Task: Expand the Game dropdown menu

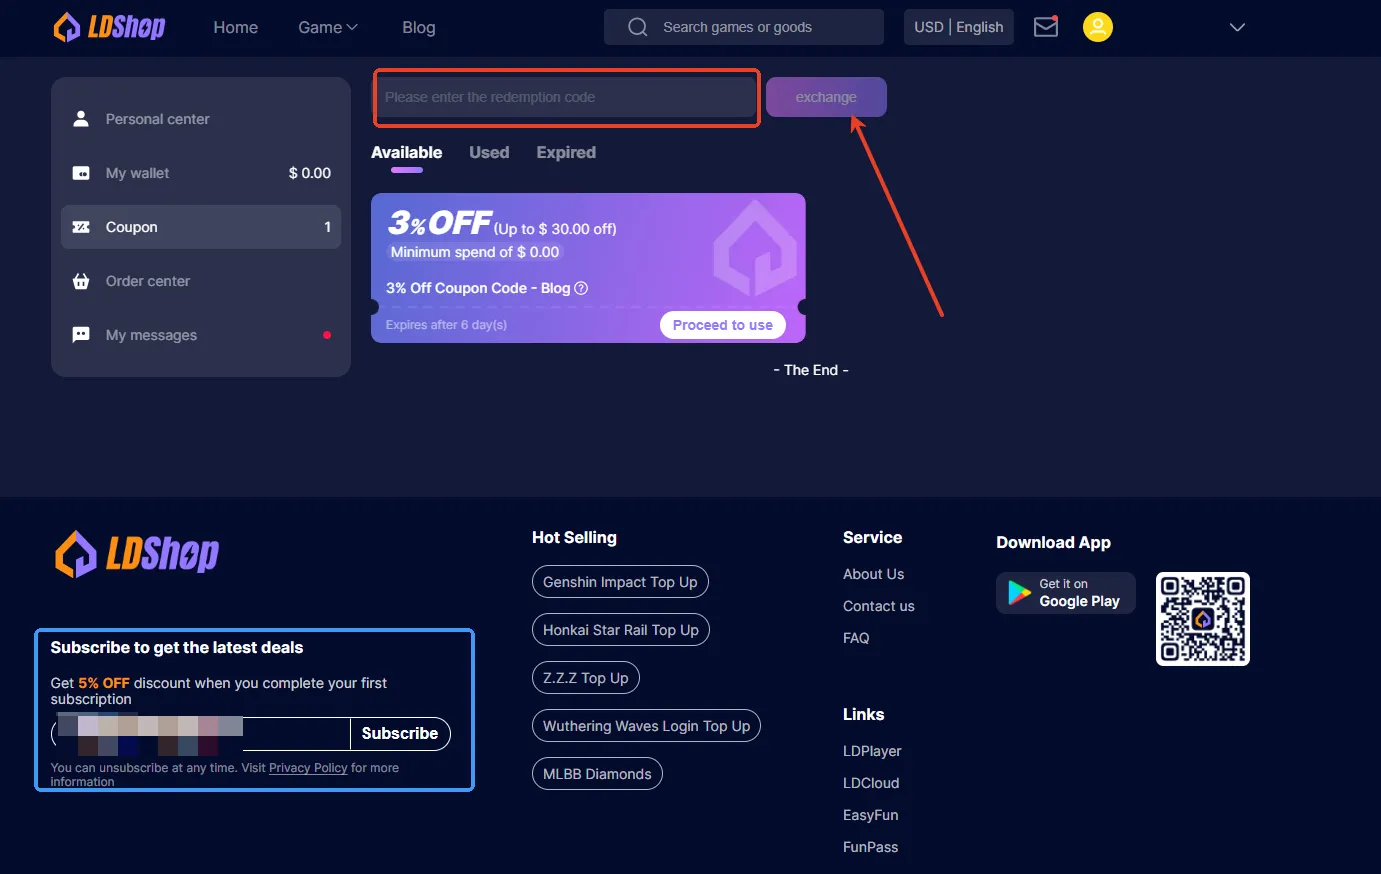Action: pos(327,27)
